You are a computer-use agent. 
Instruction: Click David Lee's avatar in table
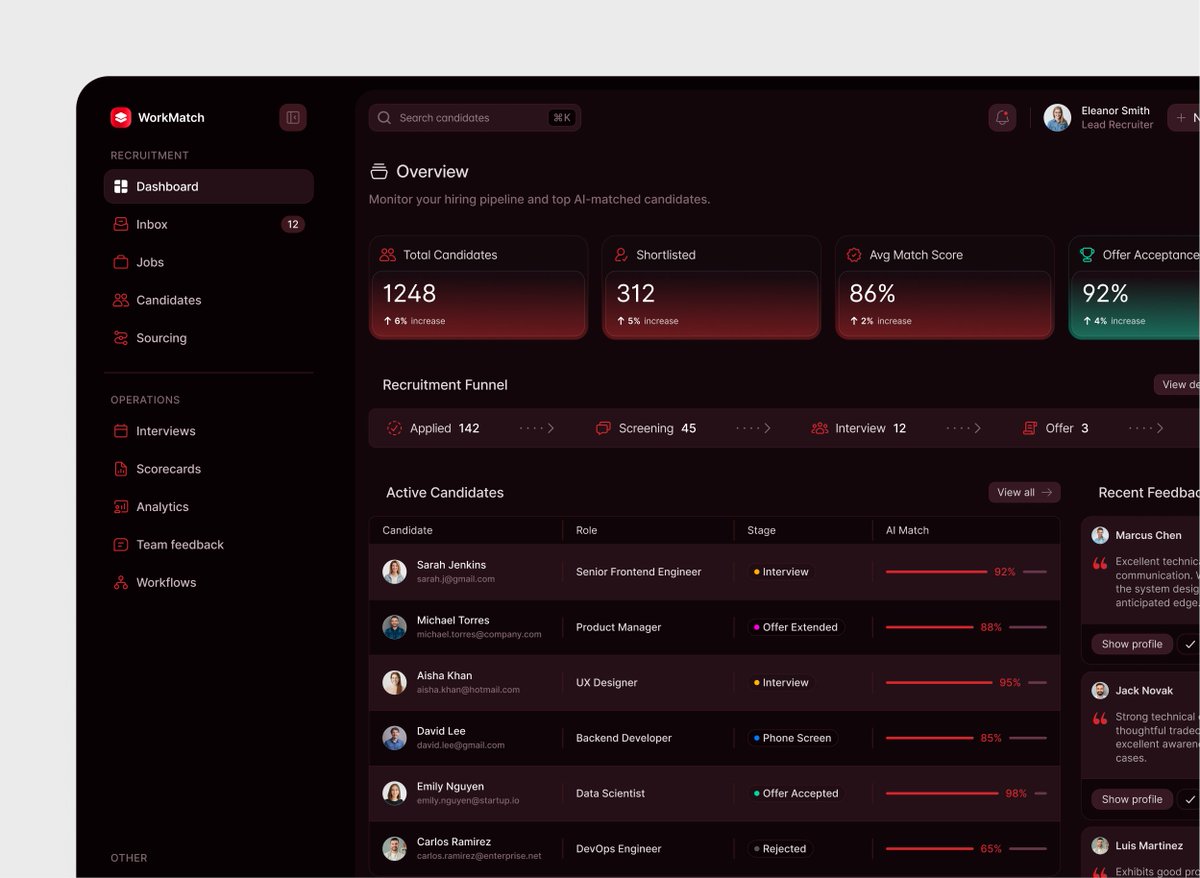[x=394, y=738]
